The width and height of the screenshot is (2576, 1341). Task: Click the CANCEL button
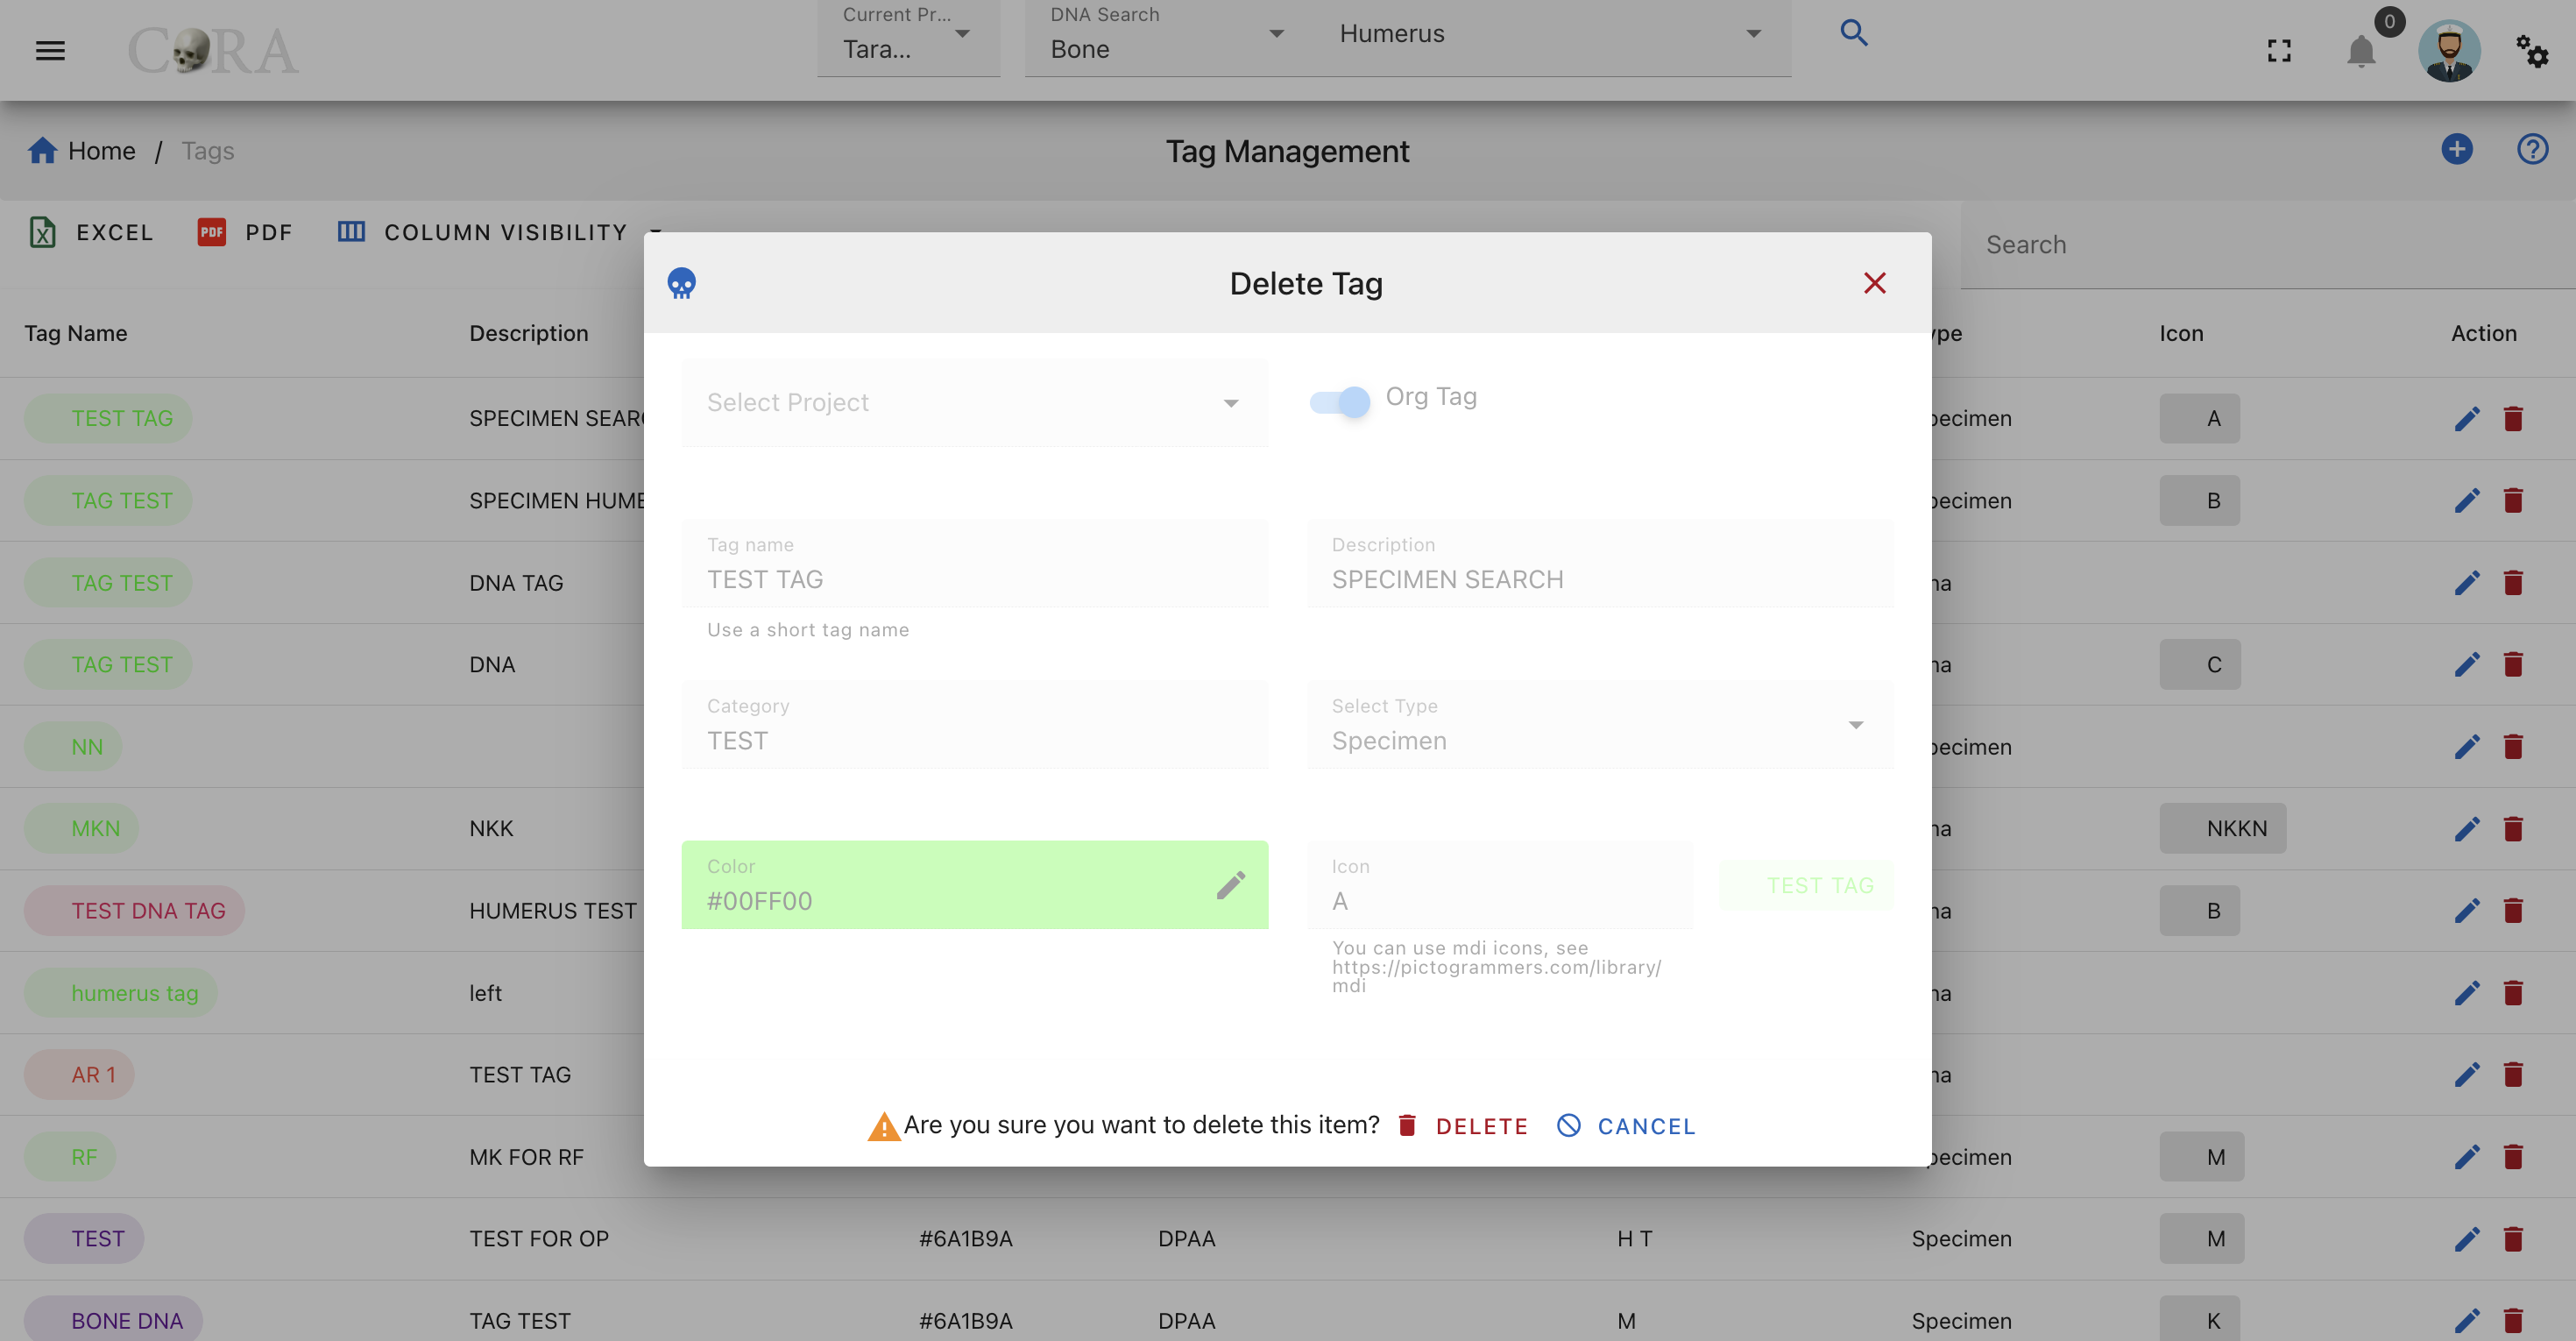click(1627, 1126)
